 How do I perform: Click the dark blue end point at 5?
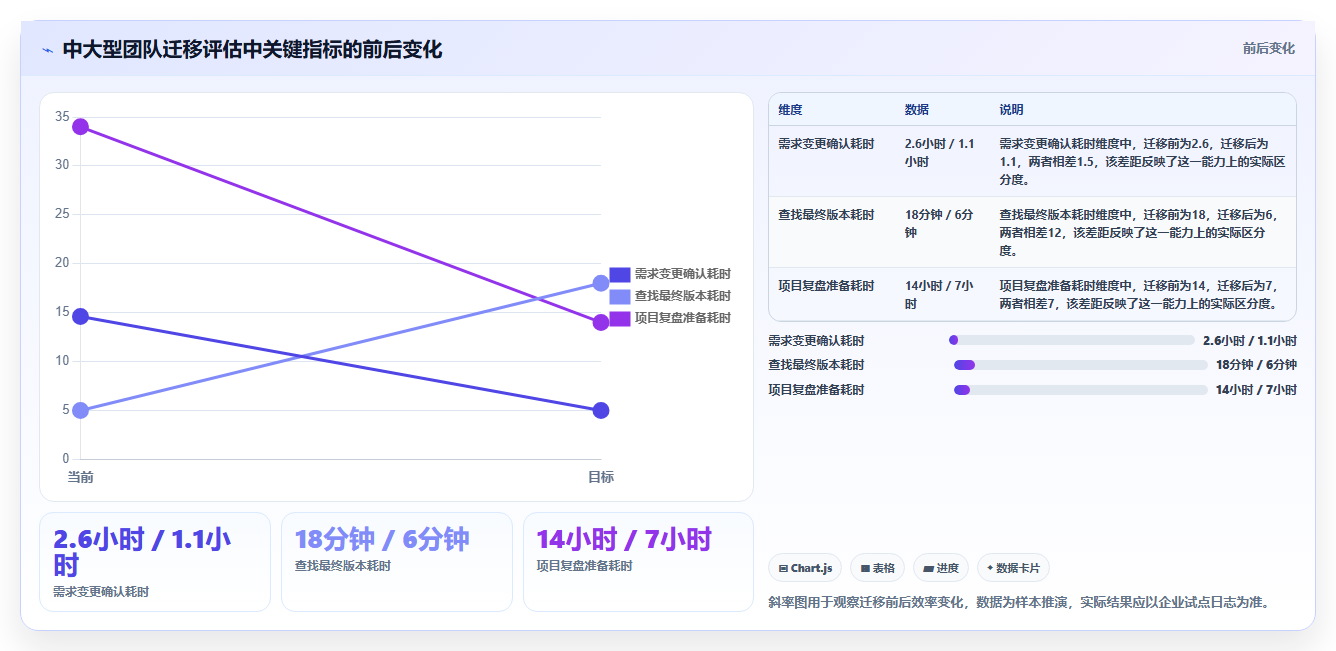pyautogui.click(x=601, y=410)
